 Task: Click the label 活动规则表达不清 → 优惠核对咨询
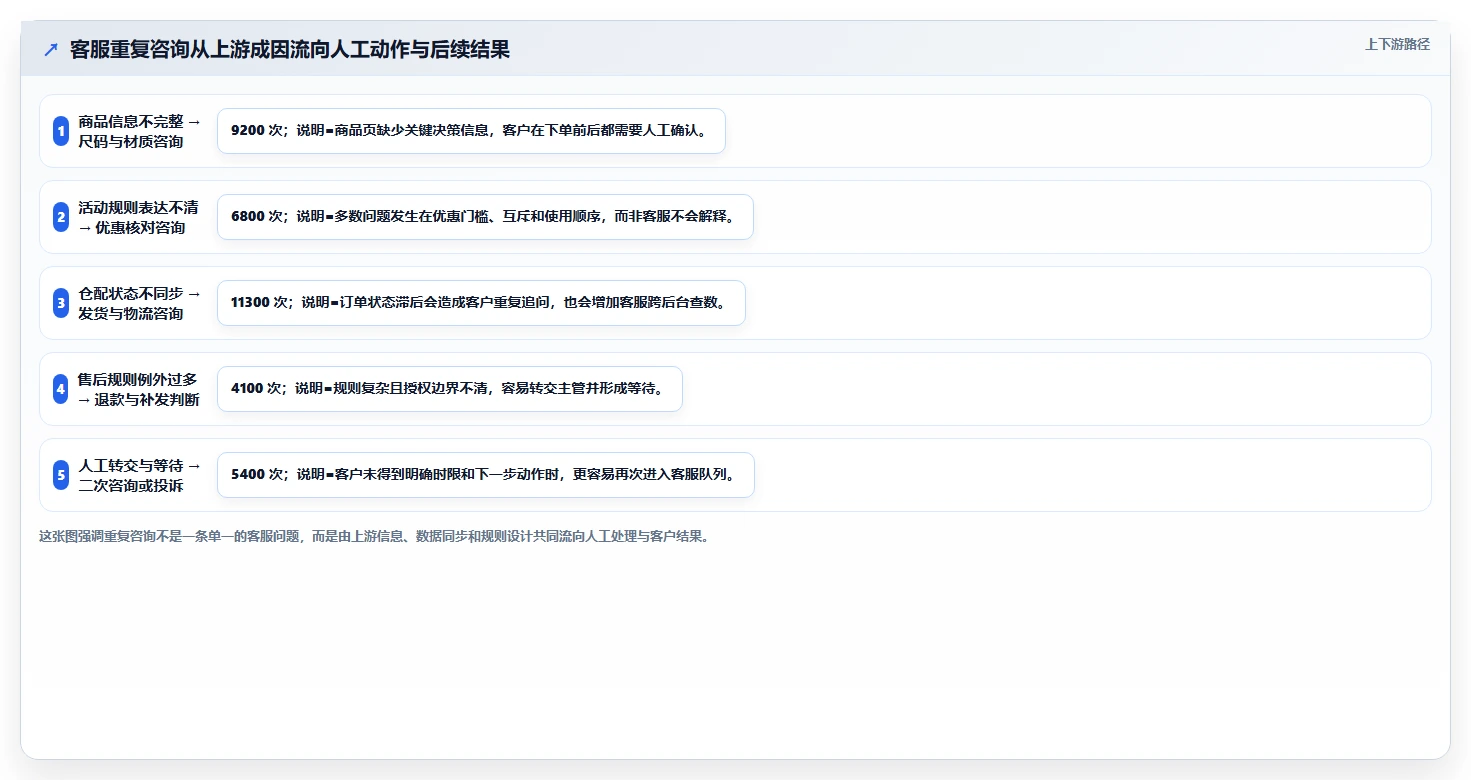point(139,217)
